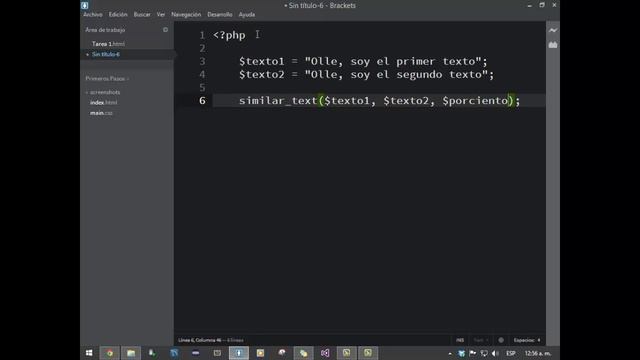Open File Explorer from the taskbar
Viewport: 640px width, 360px height.
131,353
